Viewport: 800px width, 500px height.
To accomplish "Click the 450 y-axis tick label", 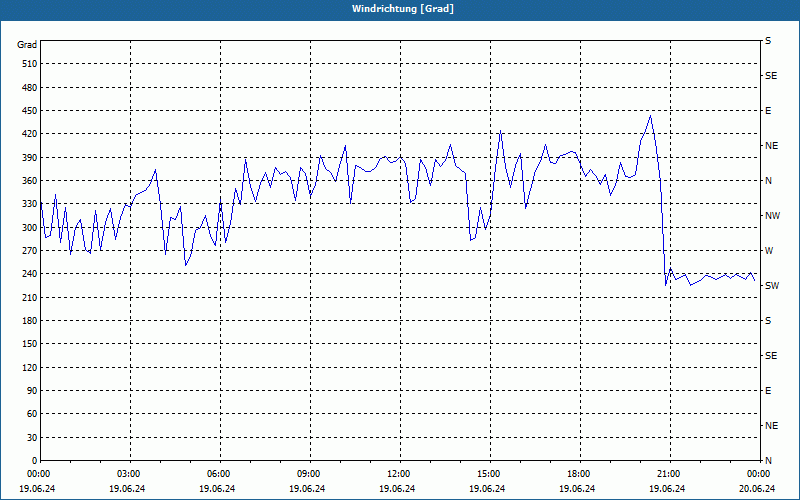I will pos(30,111).
